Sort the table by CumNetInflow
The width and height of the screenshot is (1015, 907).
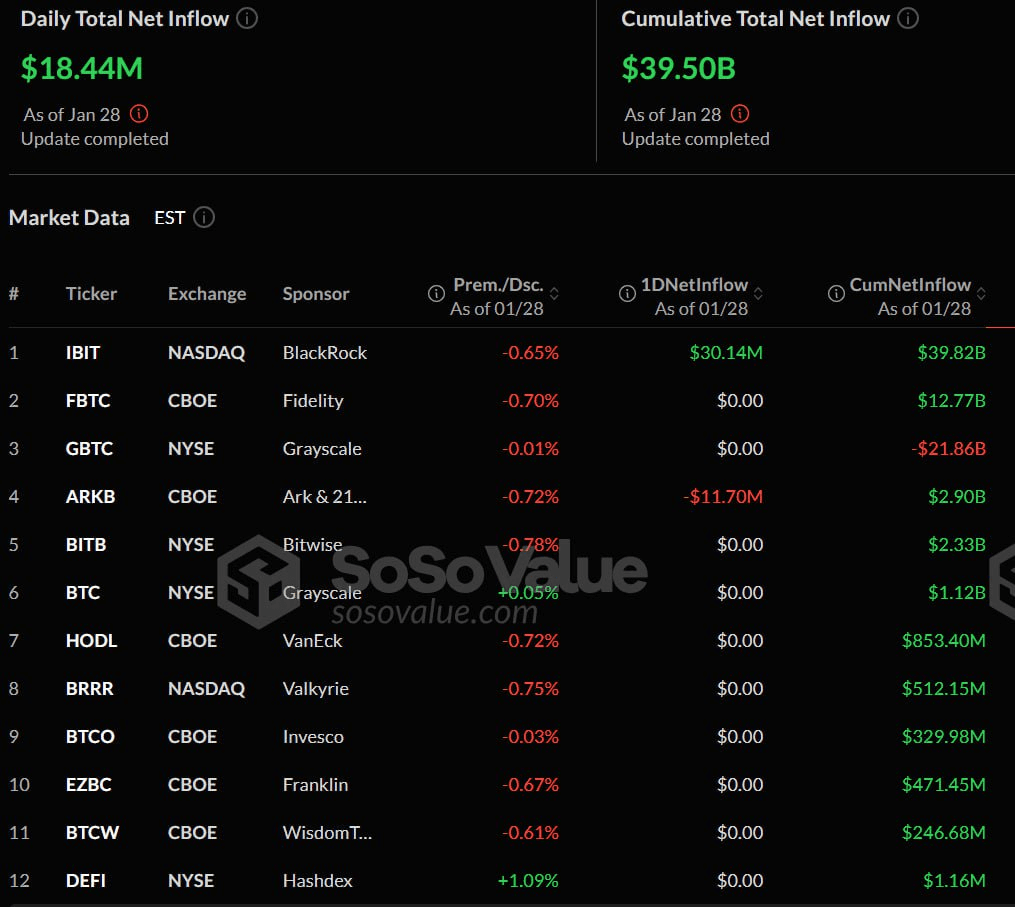982,293
